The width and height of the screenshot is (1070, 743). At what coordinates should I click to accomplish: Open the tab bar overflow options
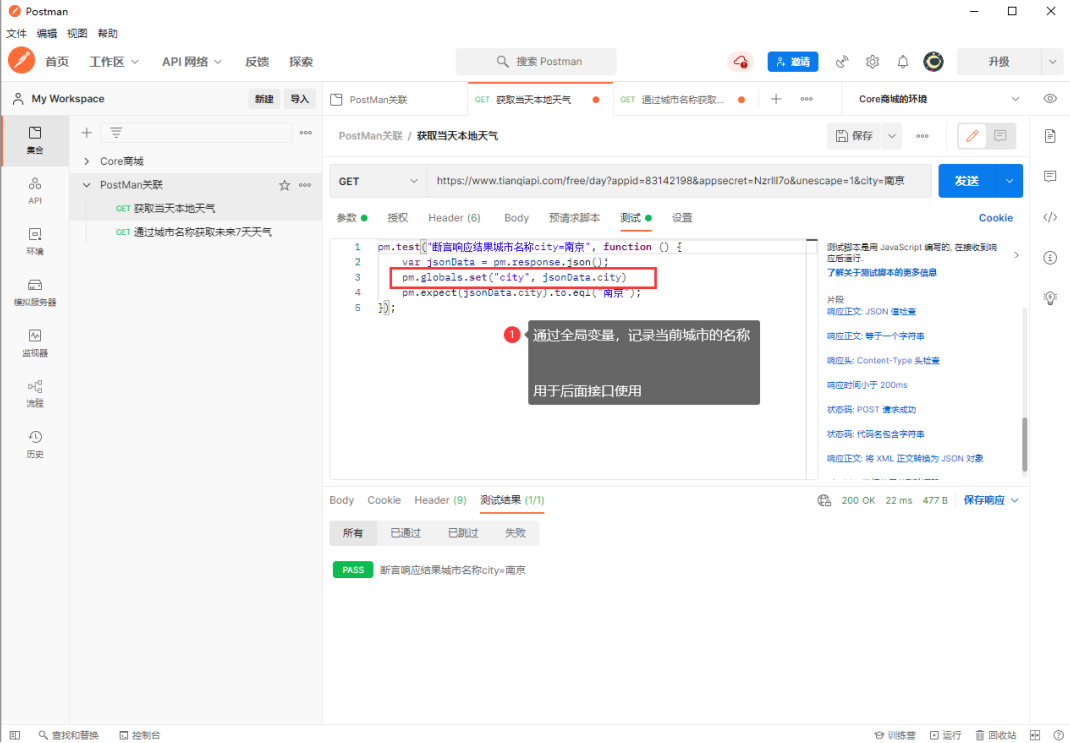pos(807,99)
